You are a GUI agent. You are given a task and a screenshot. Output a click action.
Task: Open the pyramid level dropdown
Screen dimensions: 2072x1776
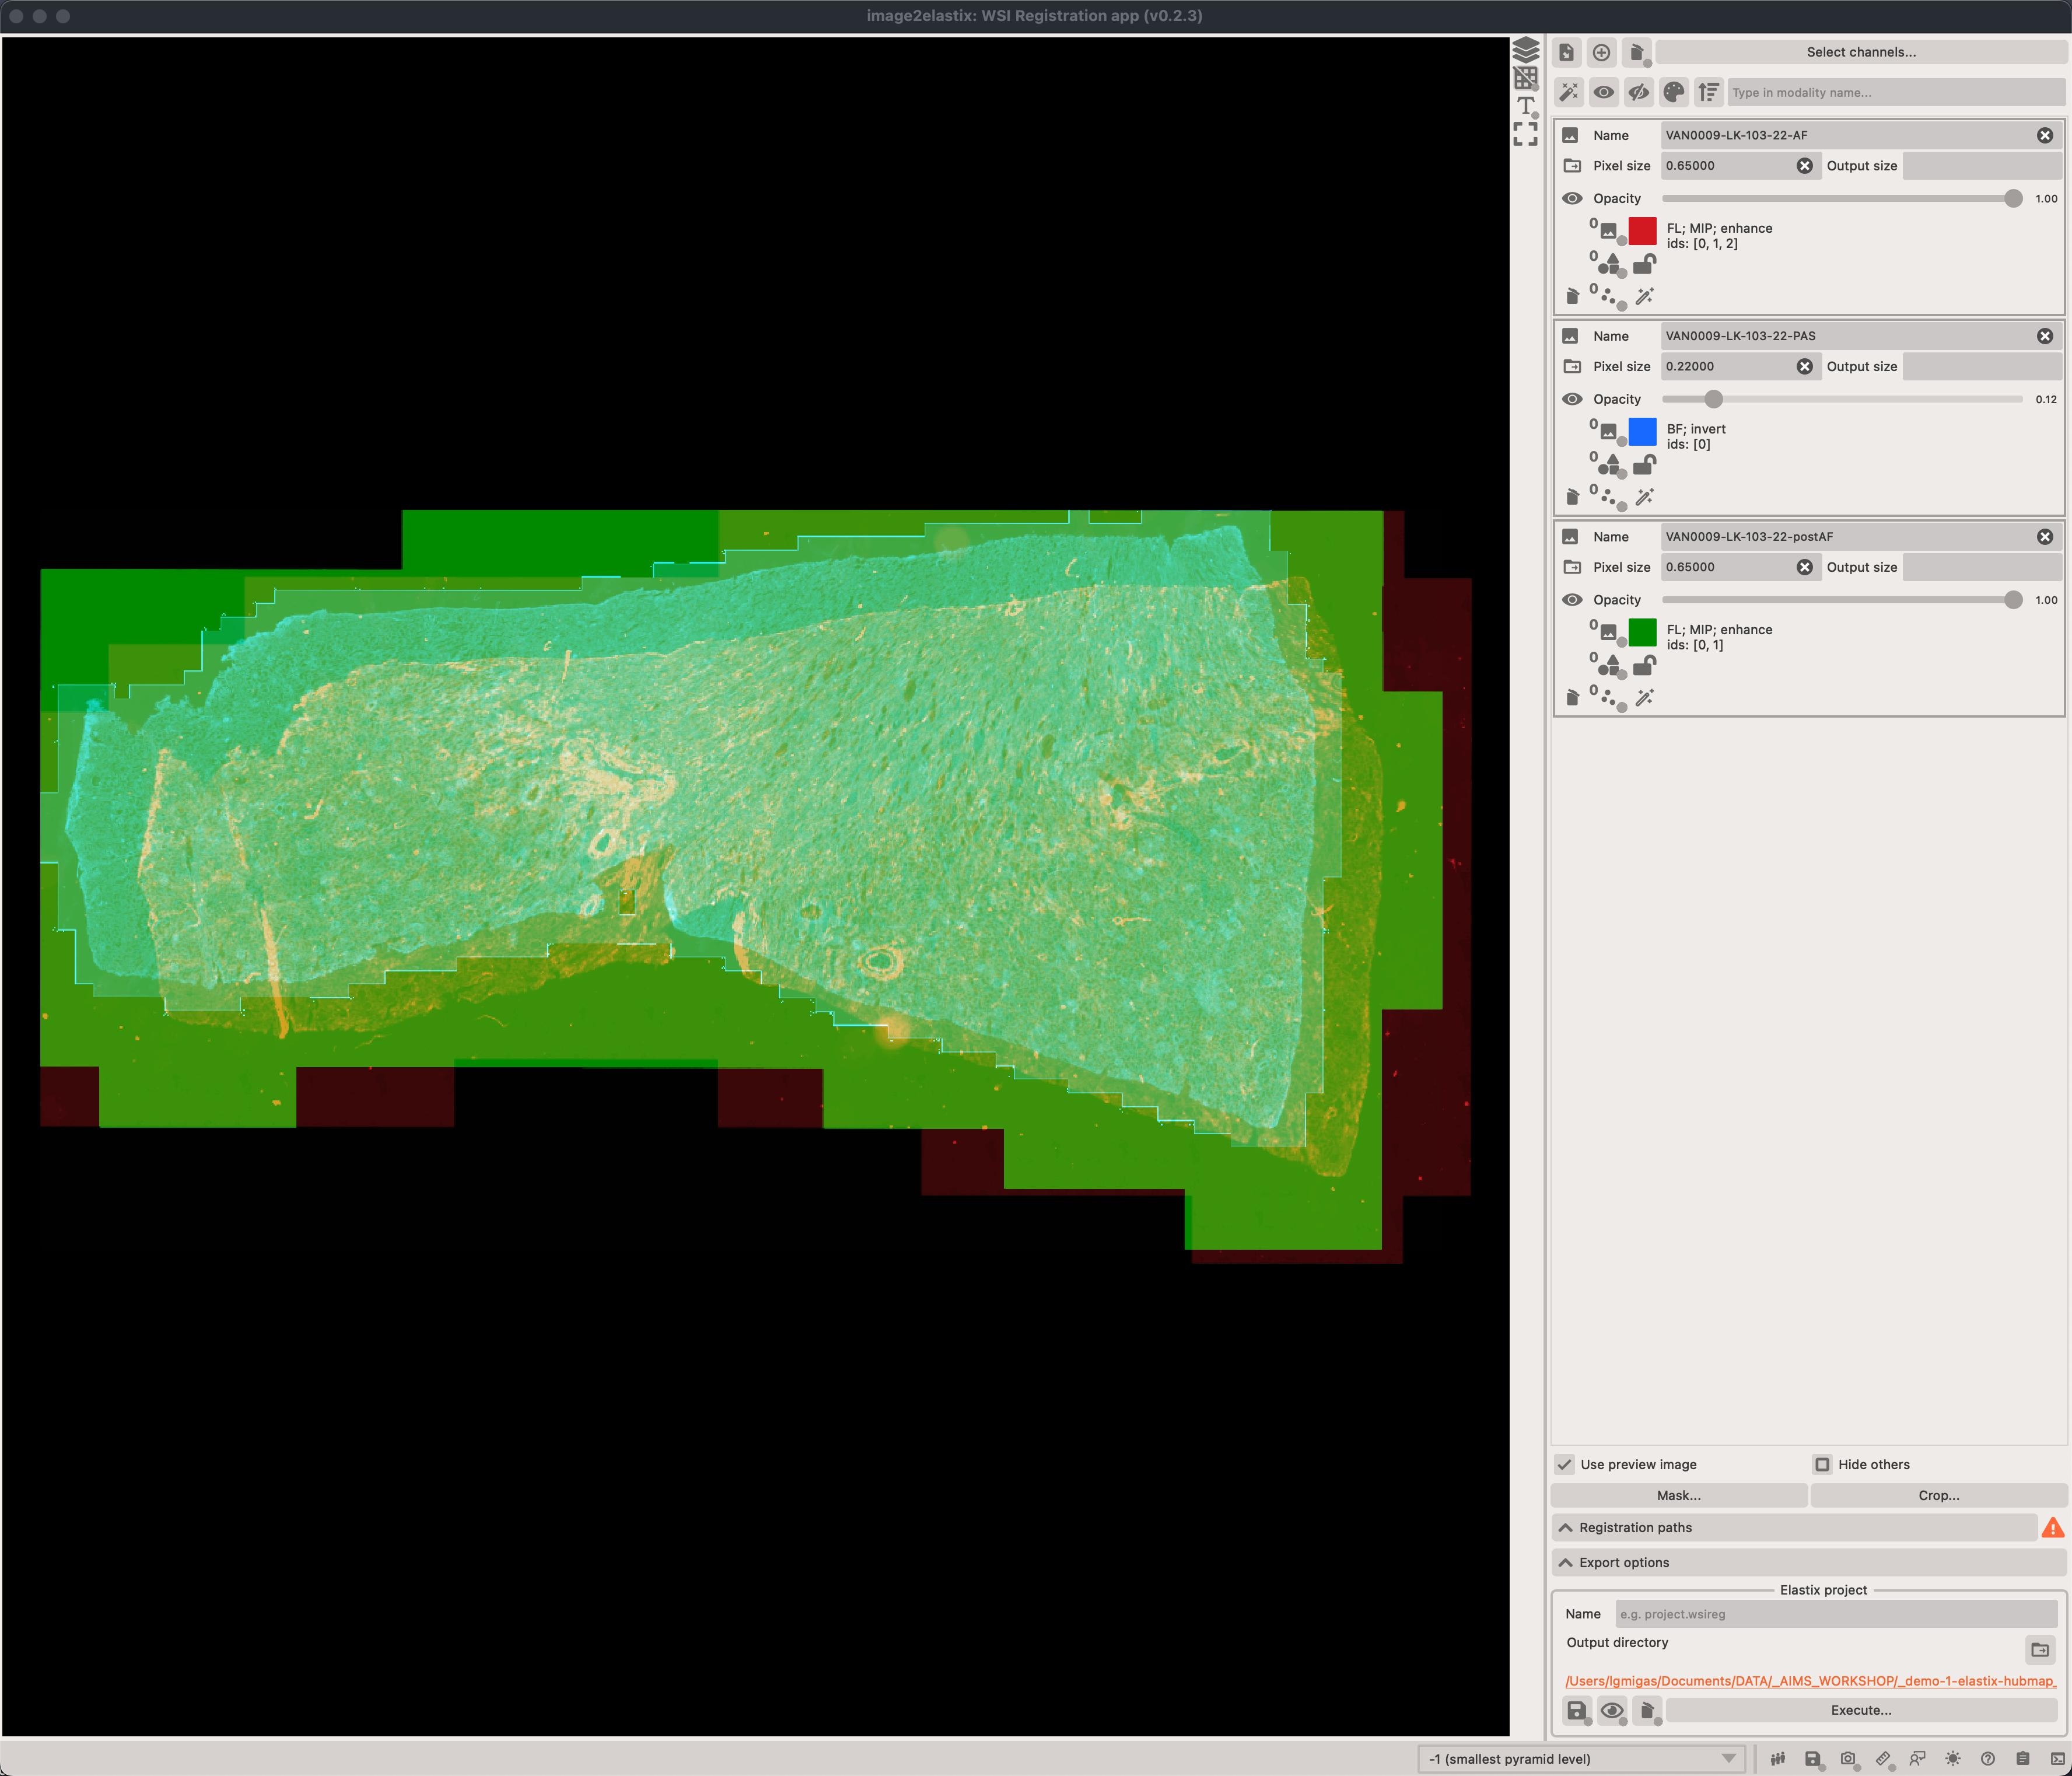(1581, 1758)
